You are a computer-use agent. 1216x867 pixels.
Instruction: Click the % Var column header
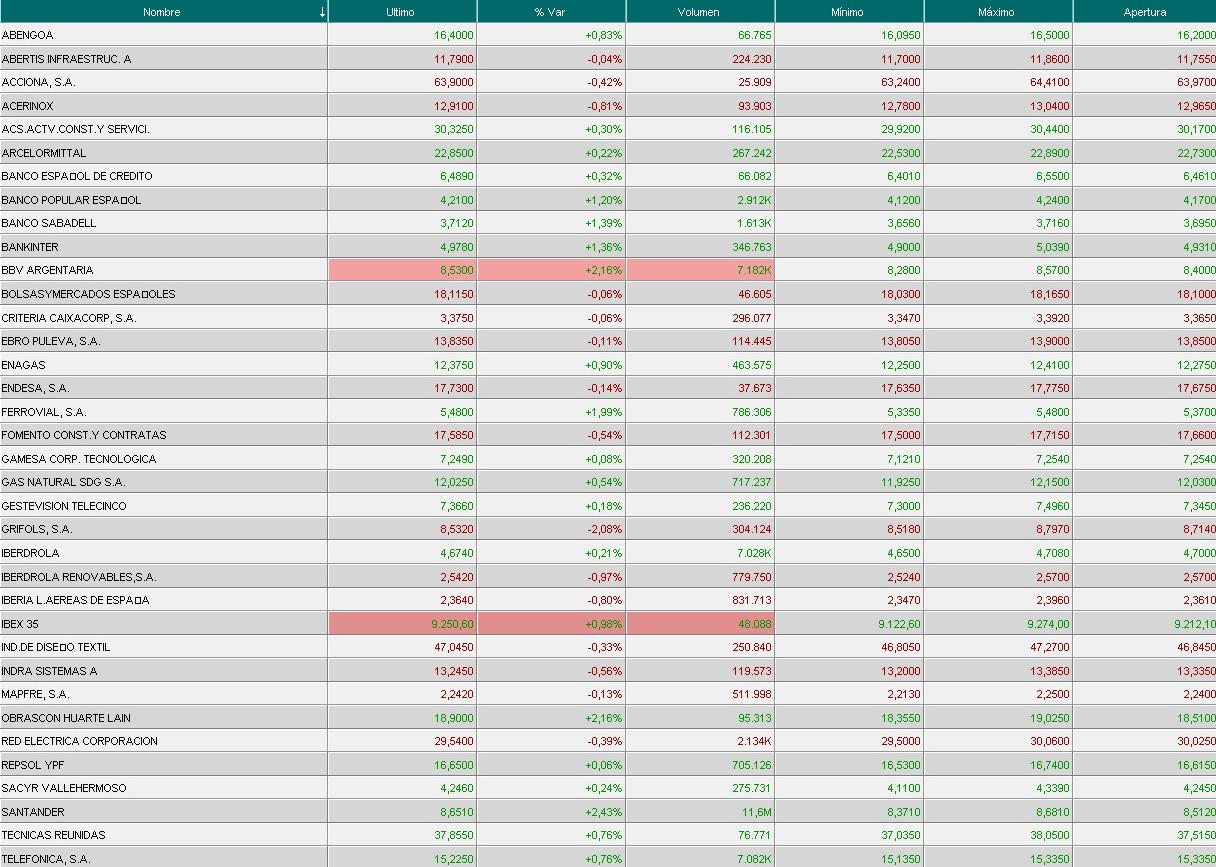[x=551, y=12]
